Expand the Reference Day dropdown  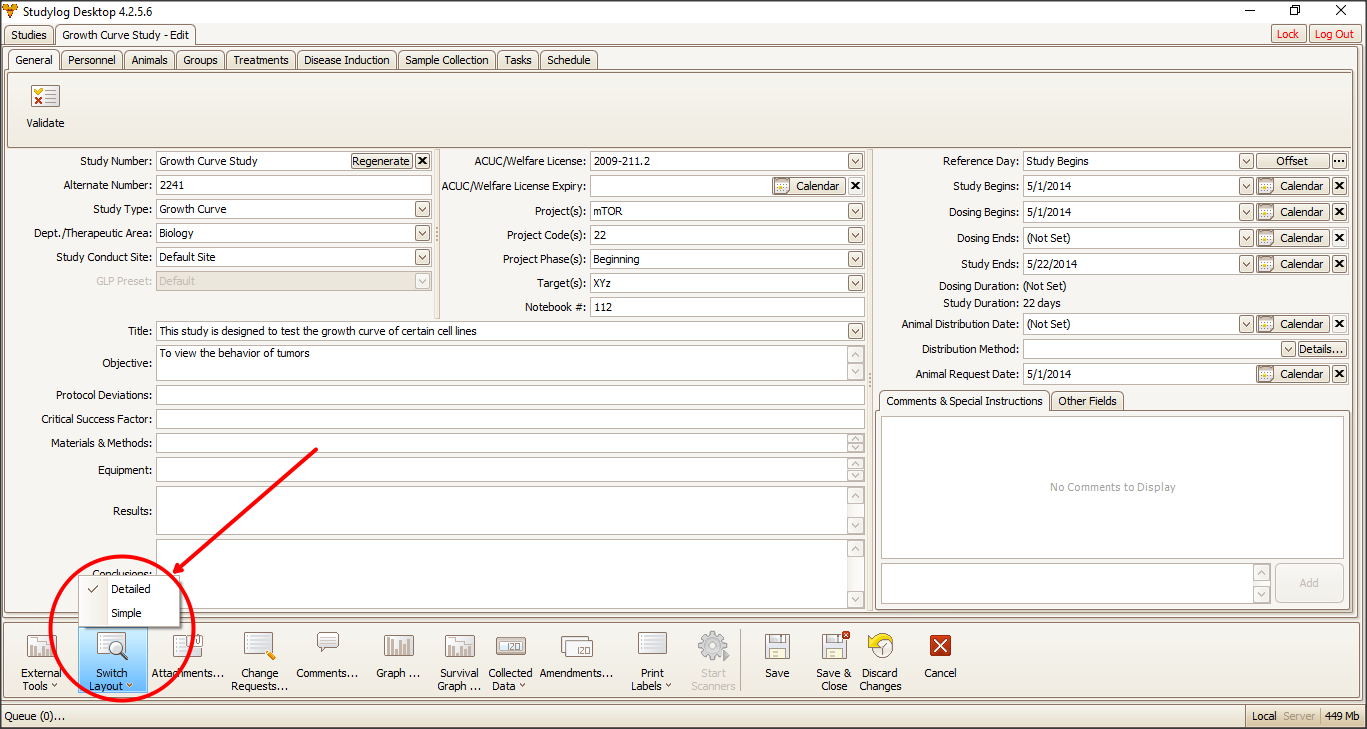click(1246, 161)
